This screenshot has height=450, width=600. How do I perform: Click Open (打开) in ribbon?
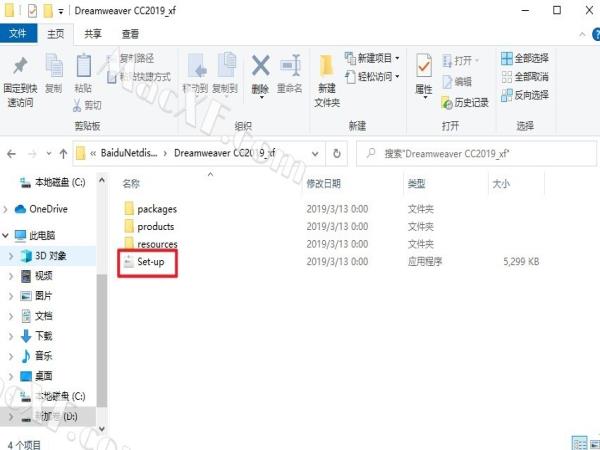click(x=461, y=60)
